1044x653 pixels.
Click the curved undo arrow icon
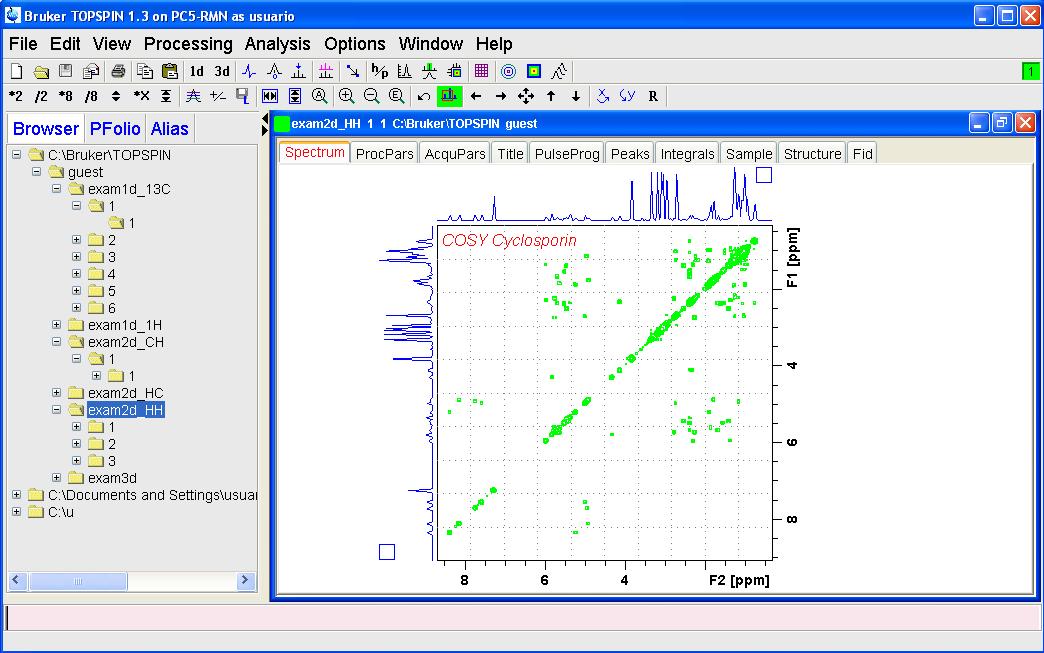(423, 97)
